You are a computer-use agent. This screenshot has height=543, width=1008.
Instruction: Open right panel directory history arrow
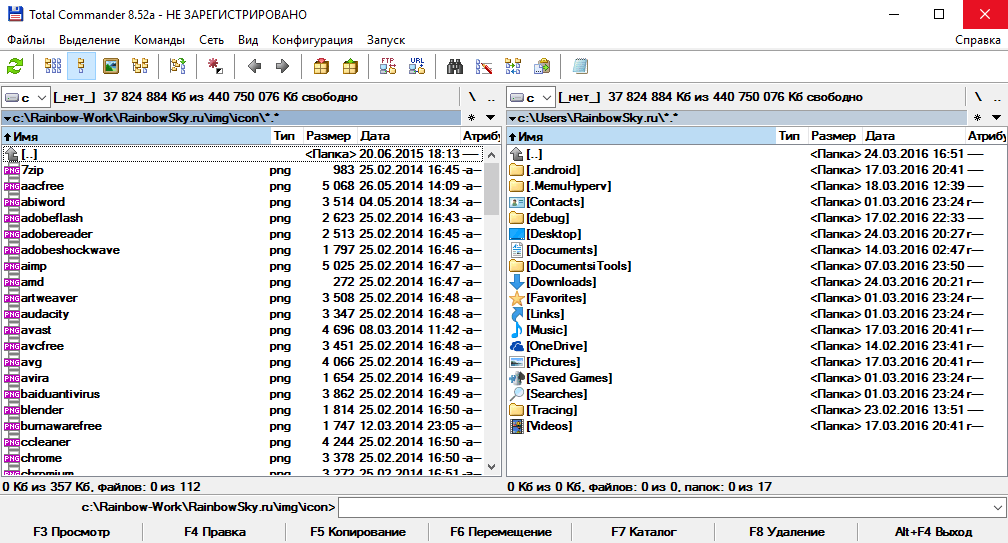[996, 118]
